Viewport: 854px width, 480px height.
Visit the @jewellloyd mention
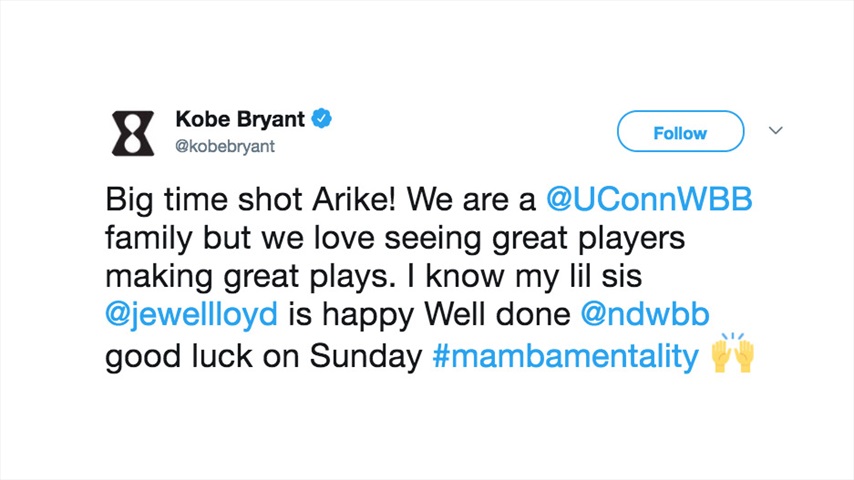pyautogui.click(x=191, y=316)
